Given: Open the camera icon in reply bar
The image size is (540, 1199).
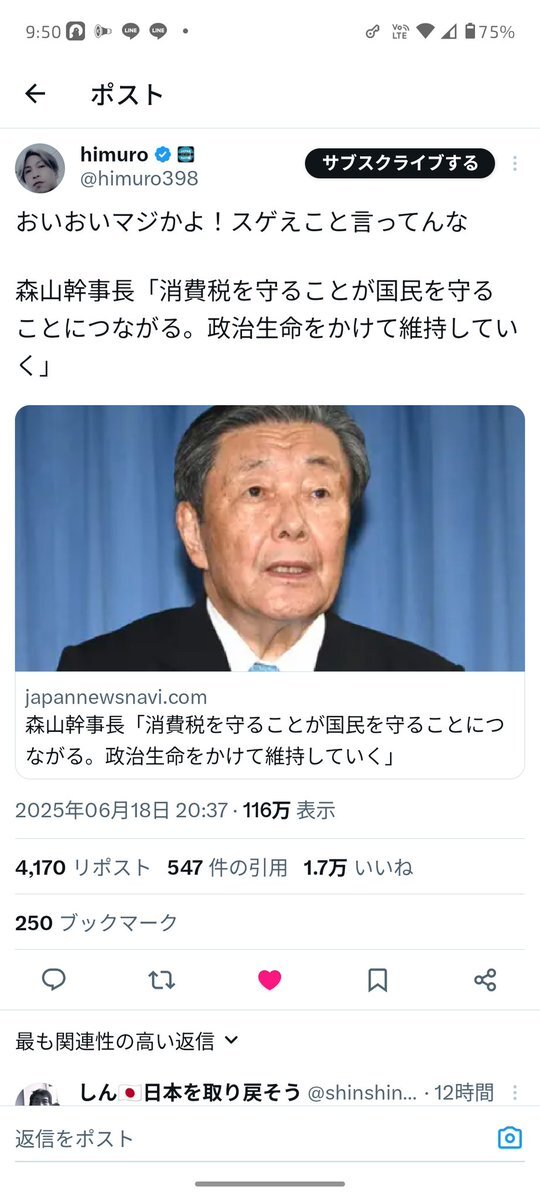Looking at the screenshot, I should 509,1138.
